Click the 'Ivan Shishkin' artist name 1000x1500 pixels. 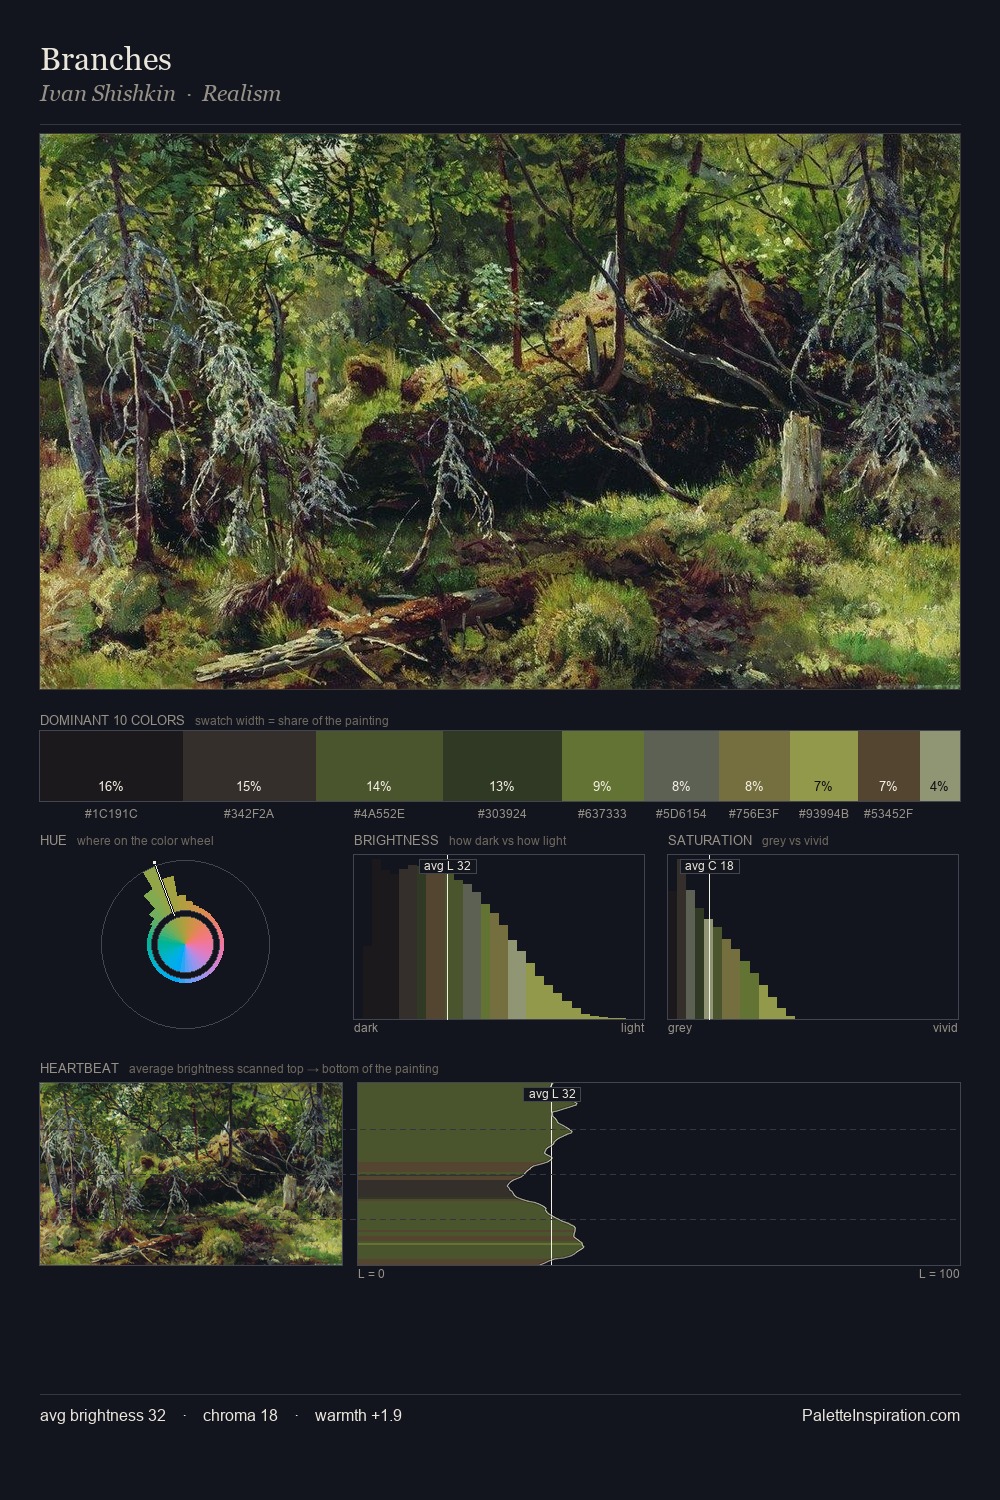(108, 93)
